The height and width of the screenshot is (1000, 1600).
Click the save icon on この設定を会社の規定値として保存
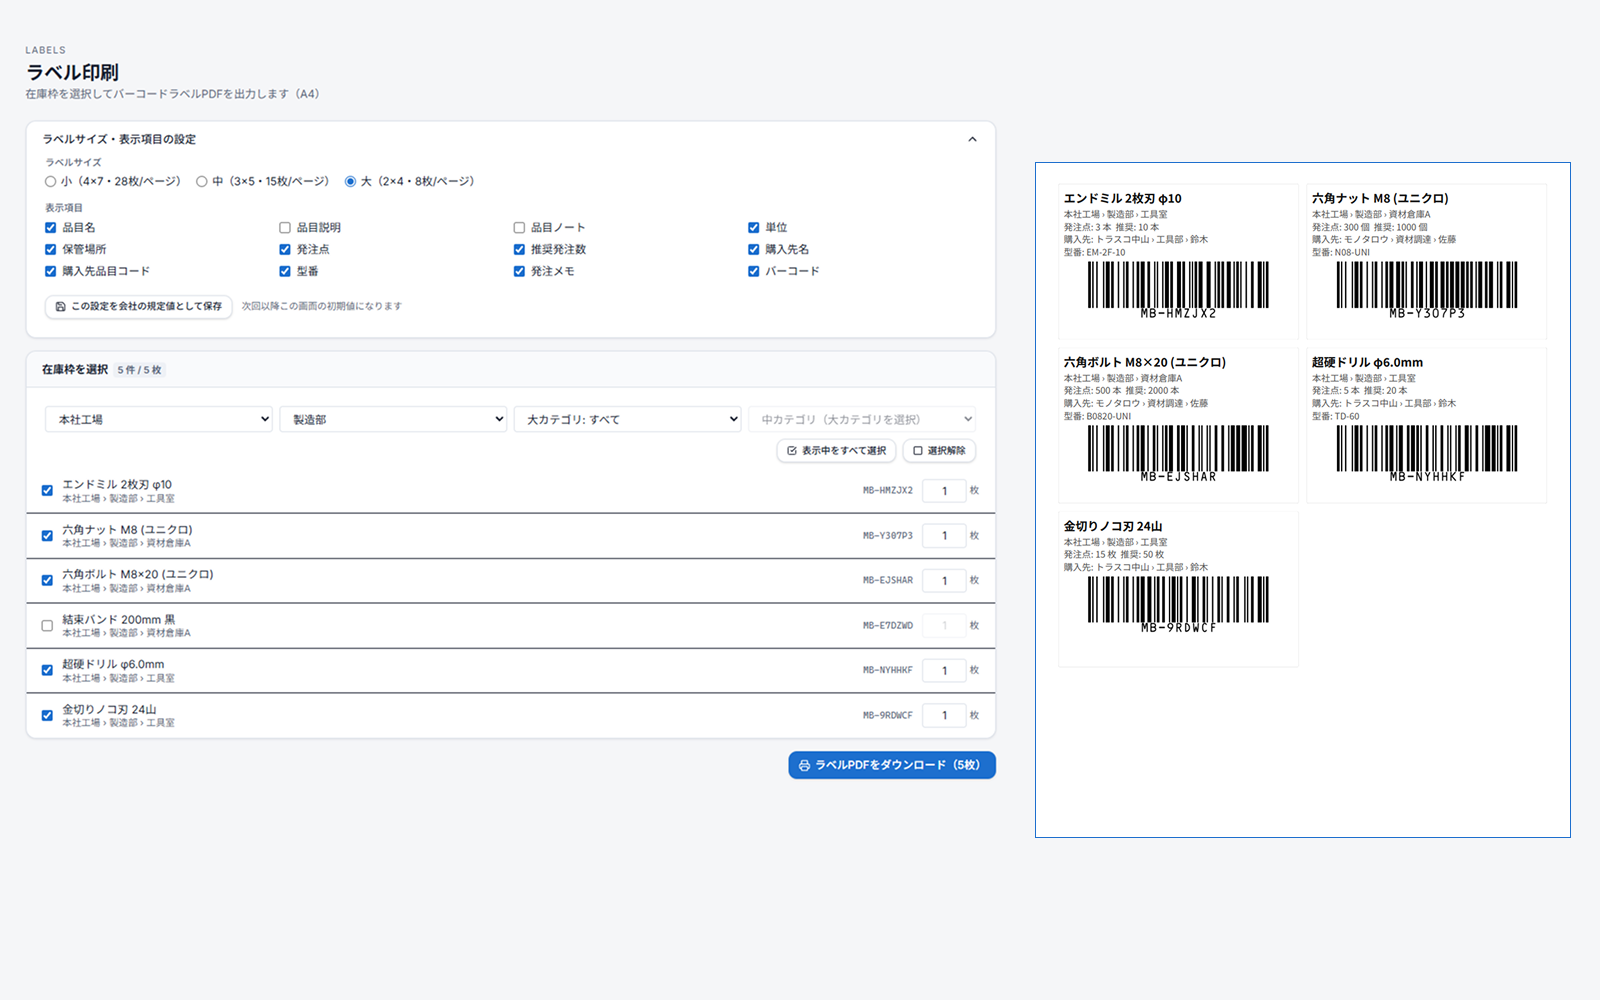click(x=60, y=307)
